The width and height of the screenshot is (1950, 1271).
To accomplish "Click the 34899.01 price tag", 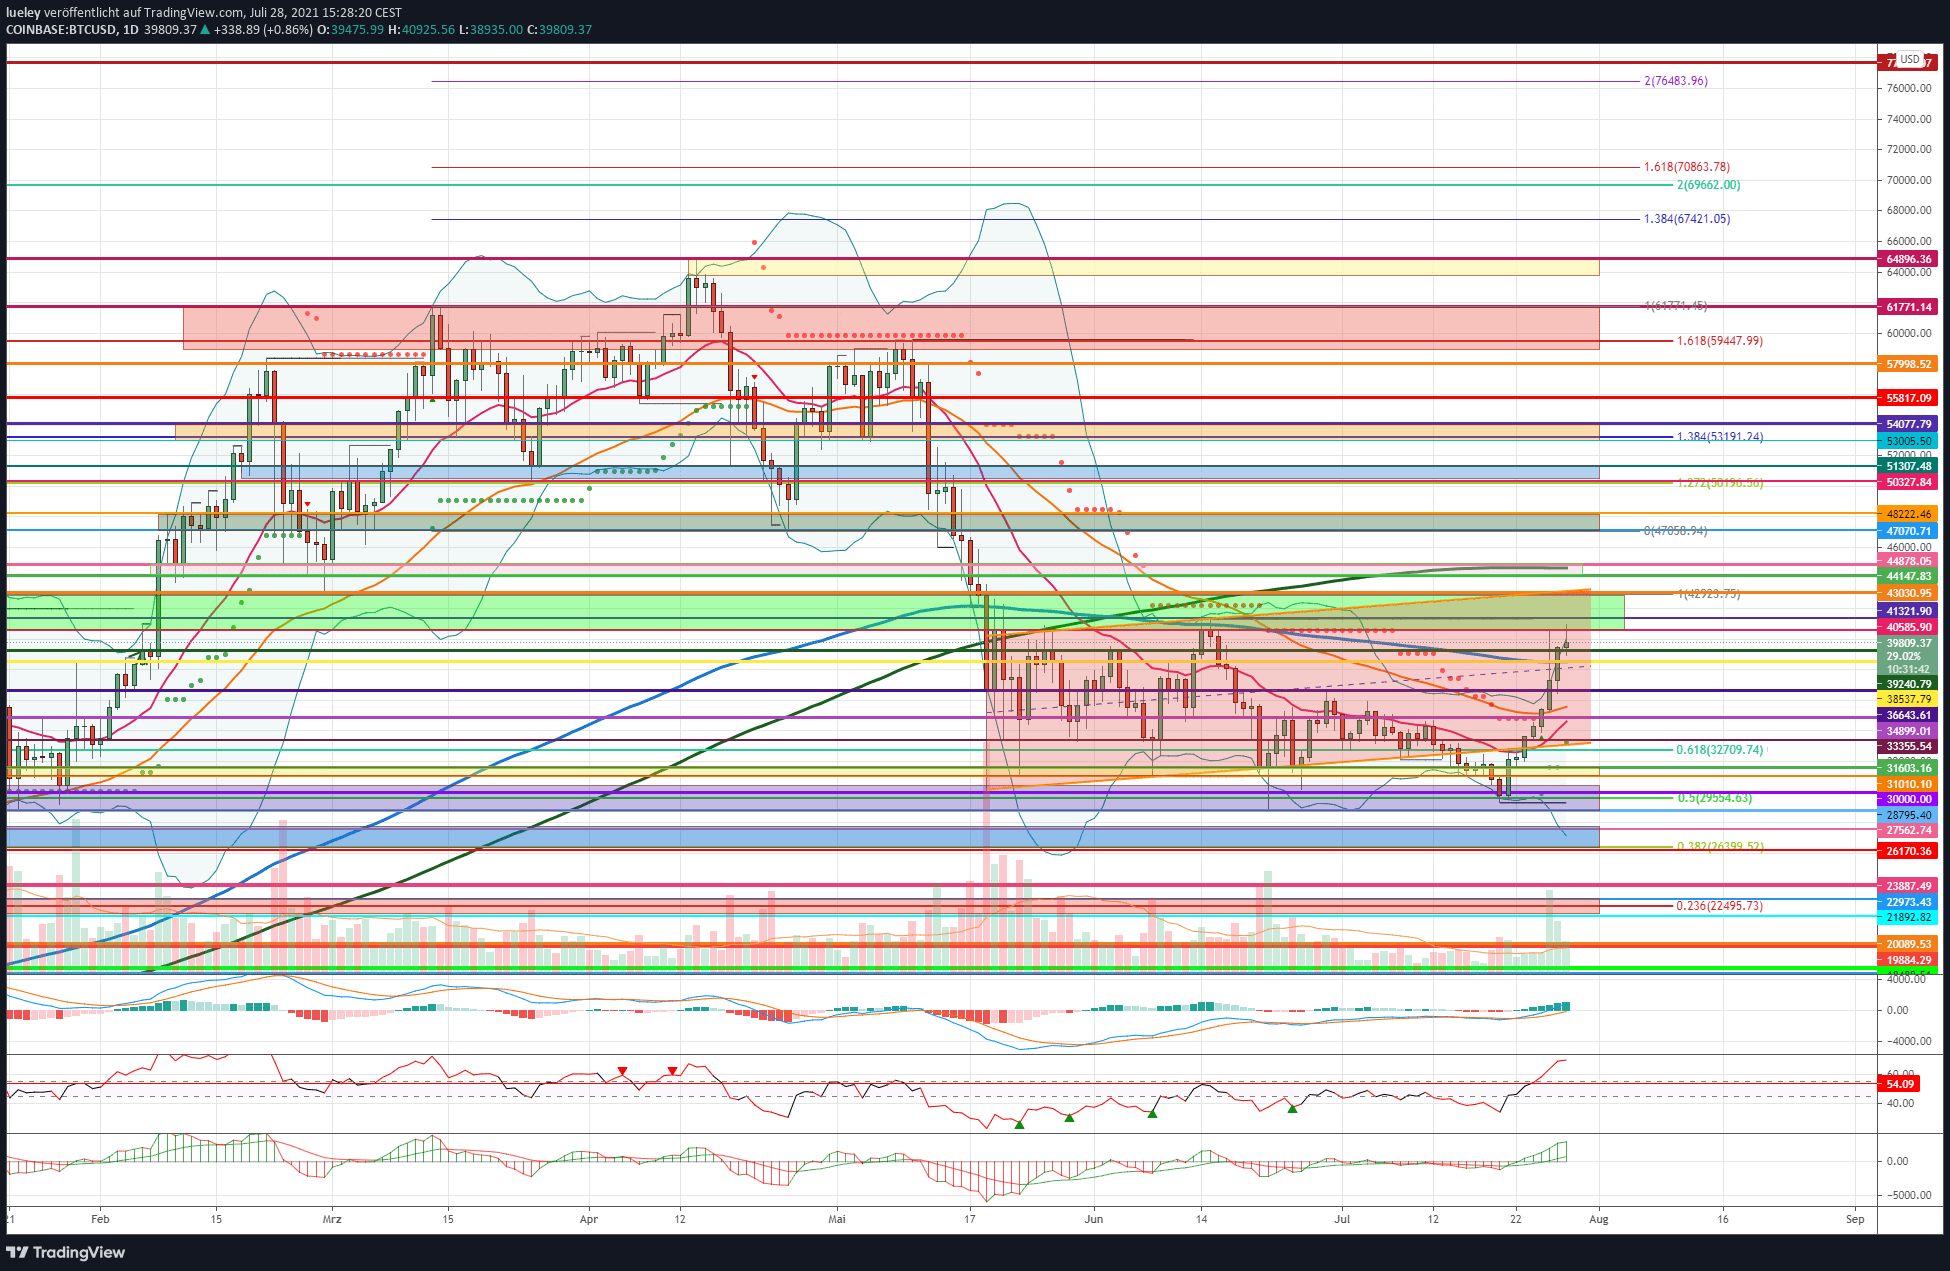I will [x=1908, y=731].
